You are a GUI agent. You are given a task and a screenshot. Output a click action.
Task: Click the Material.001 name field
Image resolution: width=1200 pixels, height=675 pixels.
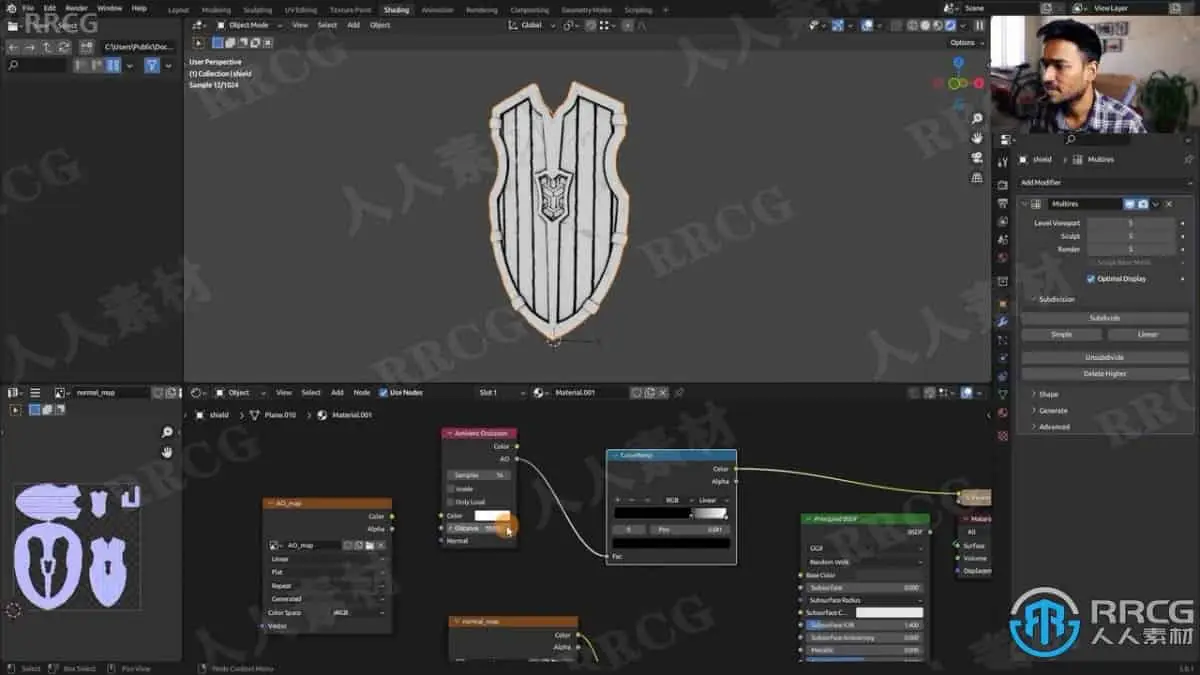click(578, 392)
